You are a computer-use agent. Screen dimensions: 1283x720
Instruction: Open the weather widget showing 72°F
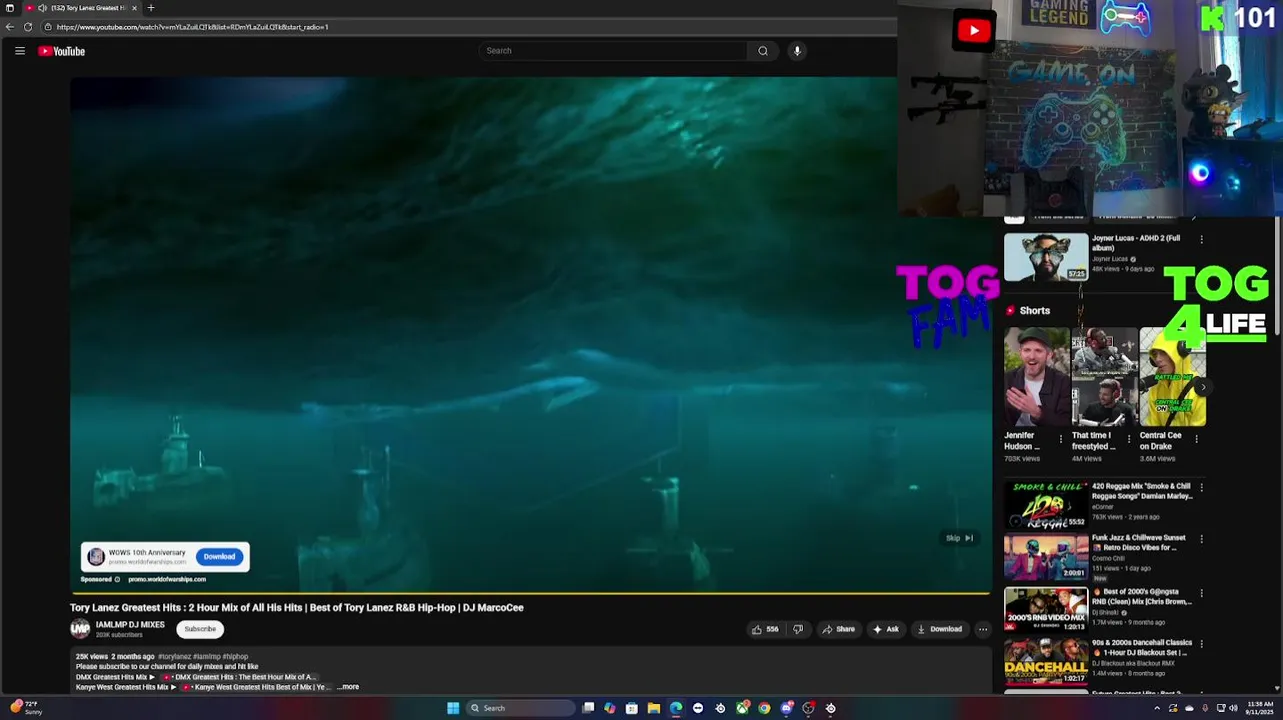click(x=26, y=708)
